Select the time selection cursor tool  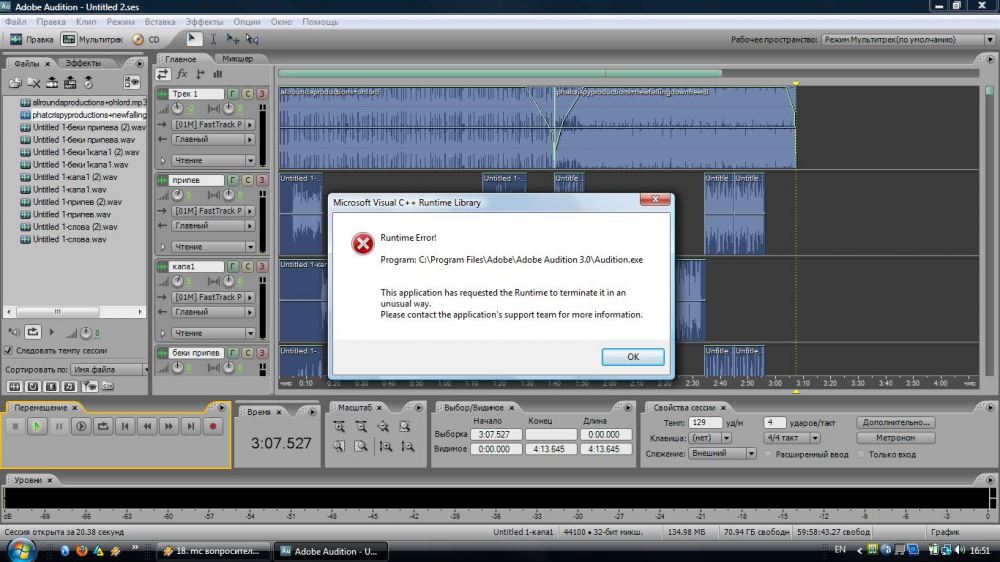213,39
